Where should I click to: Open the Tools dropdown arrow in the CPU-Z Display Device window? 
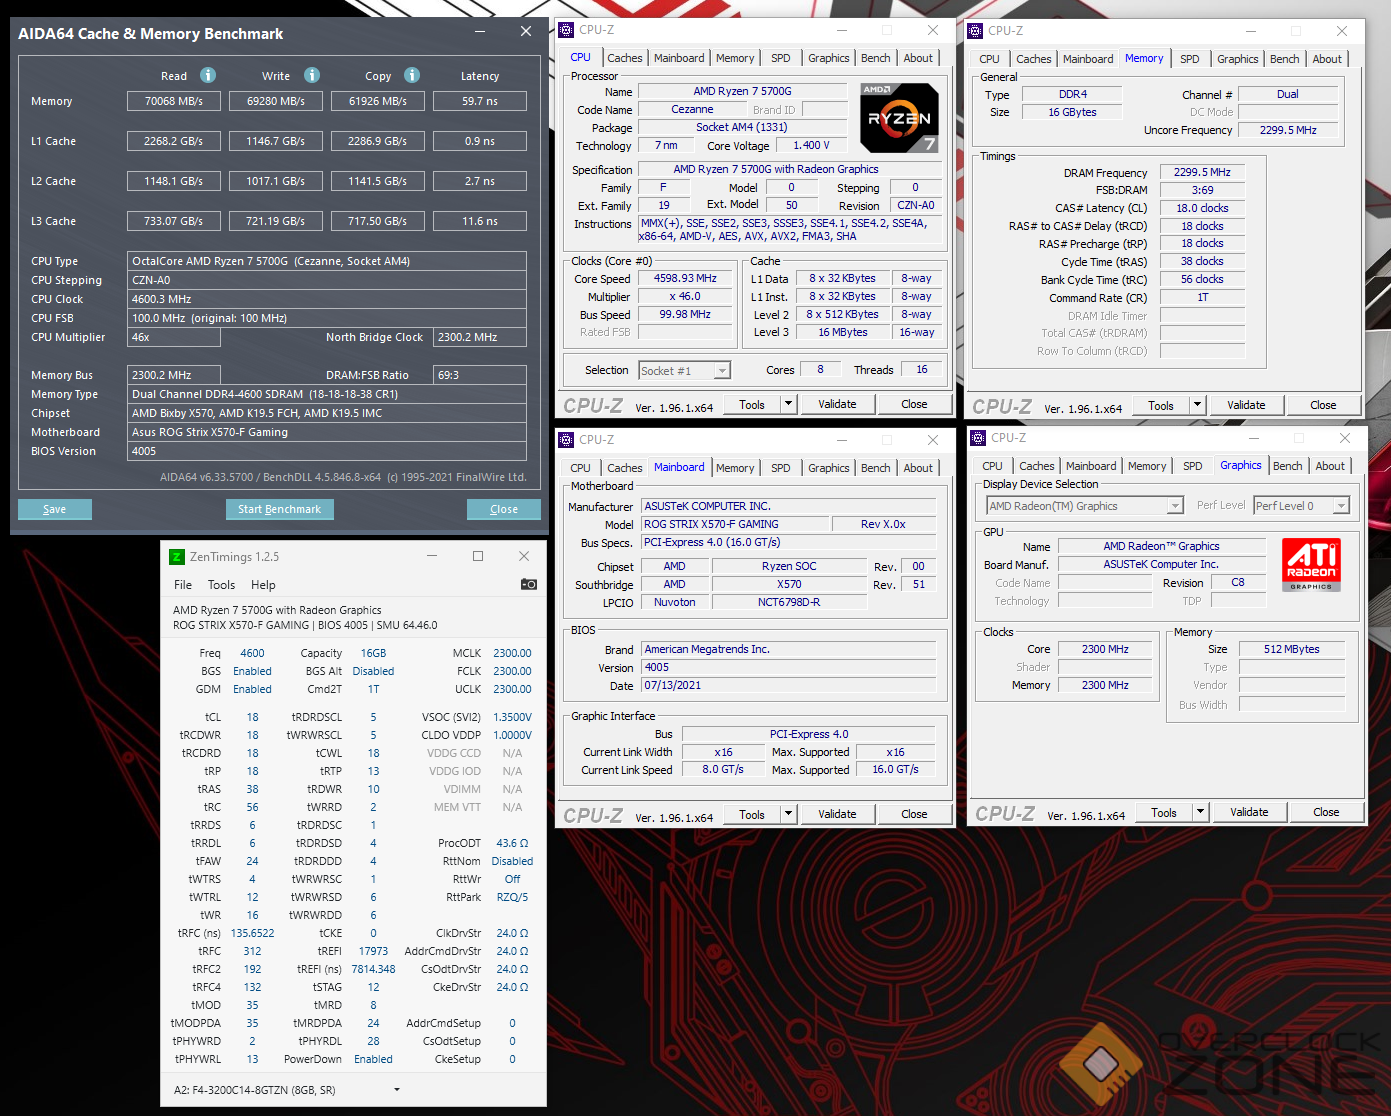coord(1201,812)
